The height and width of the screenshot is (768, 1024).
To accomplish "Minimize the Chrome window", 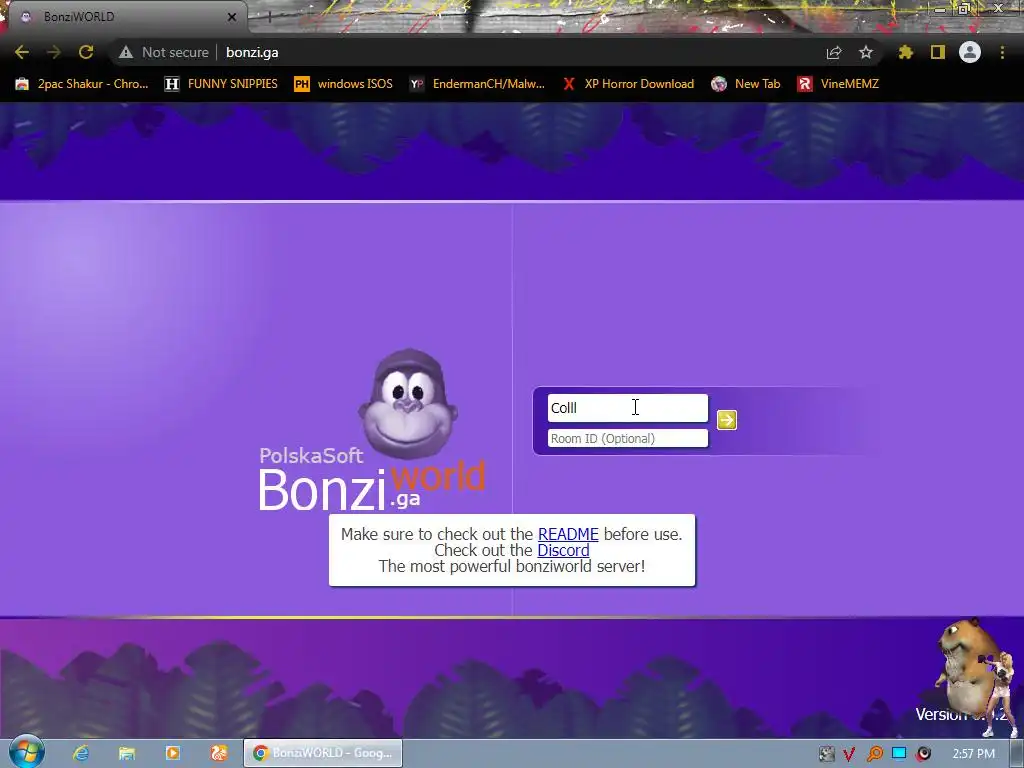I will (940, 8).
